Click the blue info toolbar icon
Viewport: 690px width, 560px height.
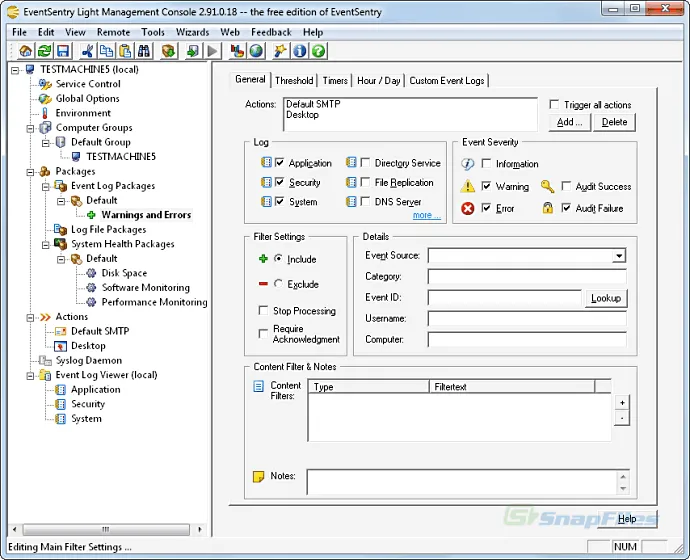click(x=299, y=51)
